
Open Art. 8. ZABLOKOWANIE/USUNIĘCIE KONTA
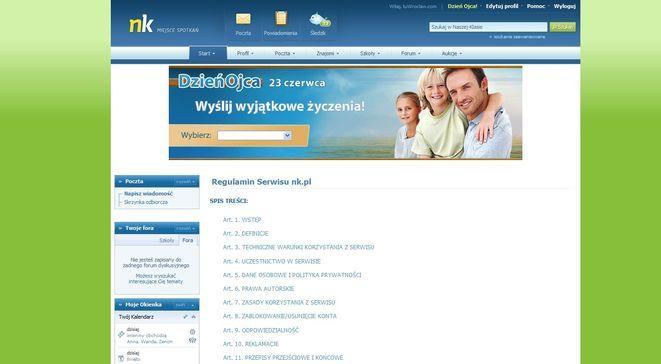click(x=280, y=316)
